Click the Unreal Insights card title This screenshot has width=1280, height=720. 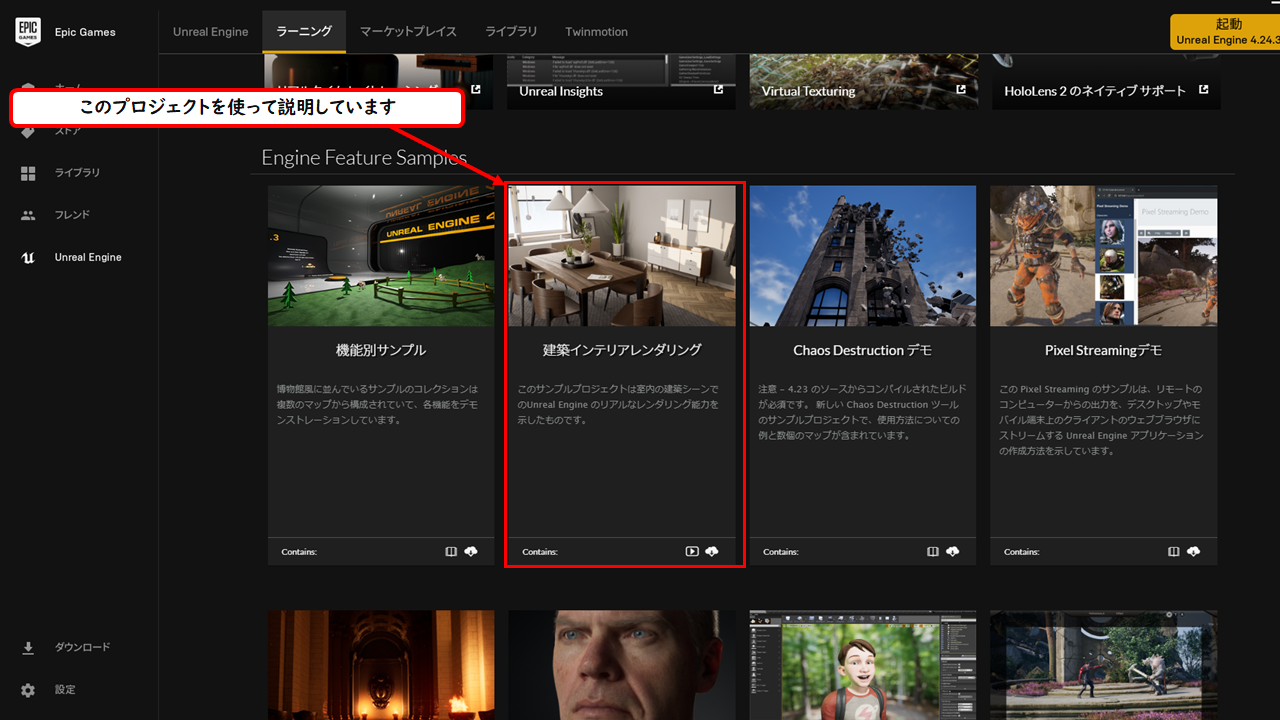(x=561, y=91)
